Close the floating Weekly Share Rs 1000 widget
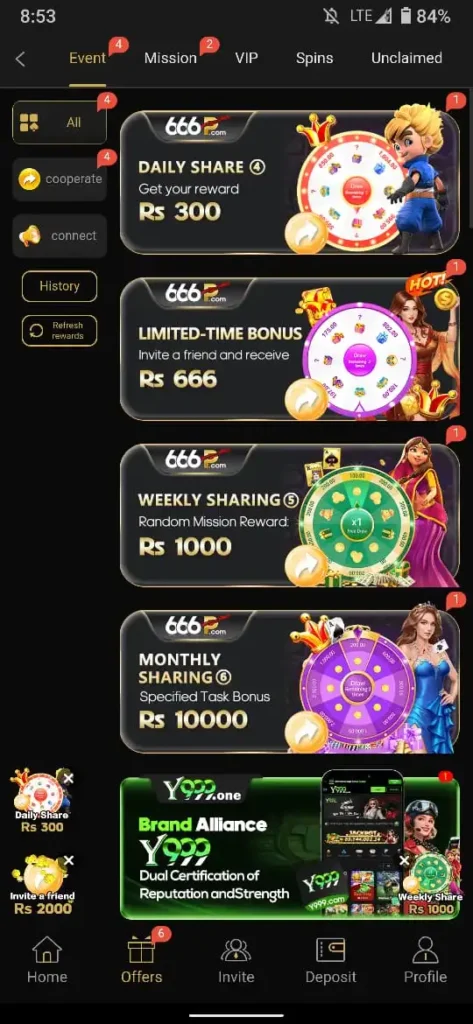473x1024 pixels. tap(404, 861)
